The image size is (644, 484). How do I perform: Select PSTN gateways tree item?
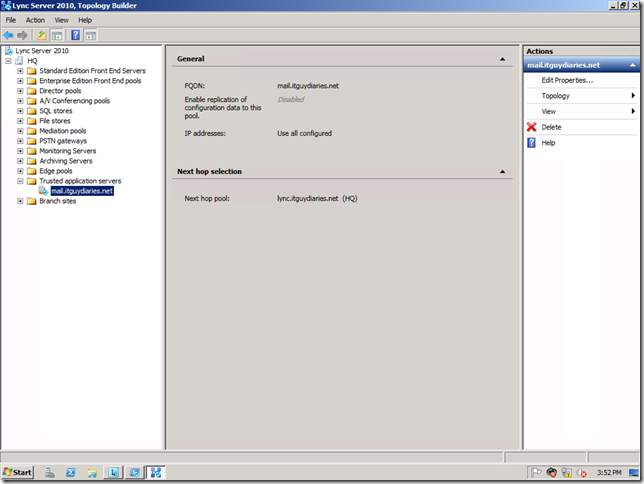(63, 141)
